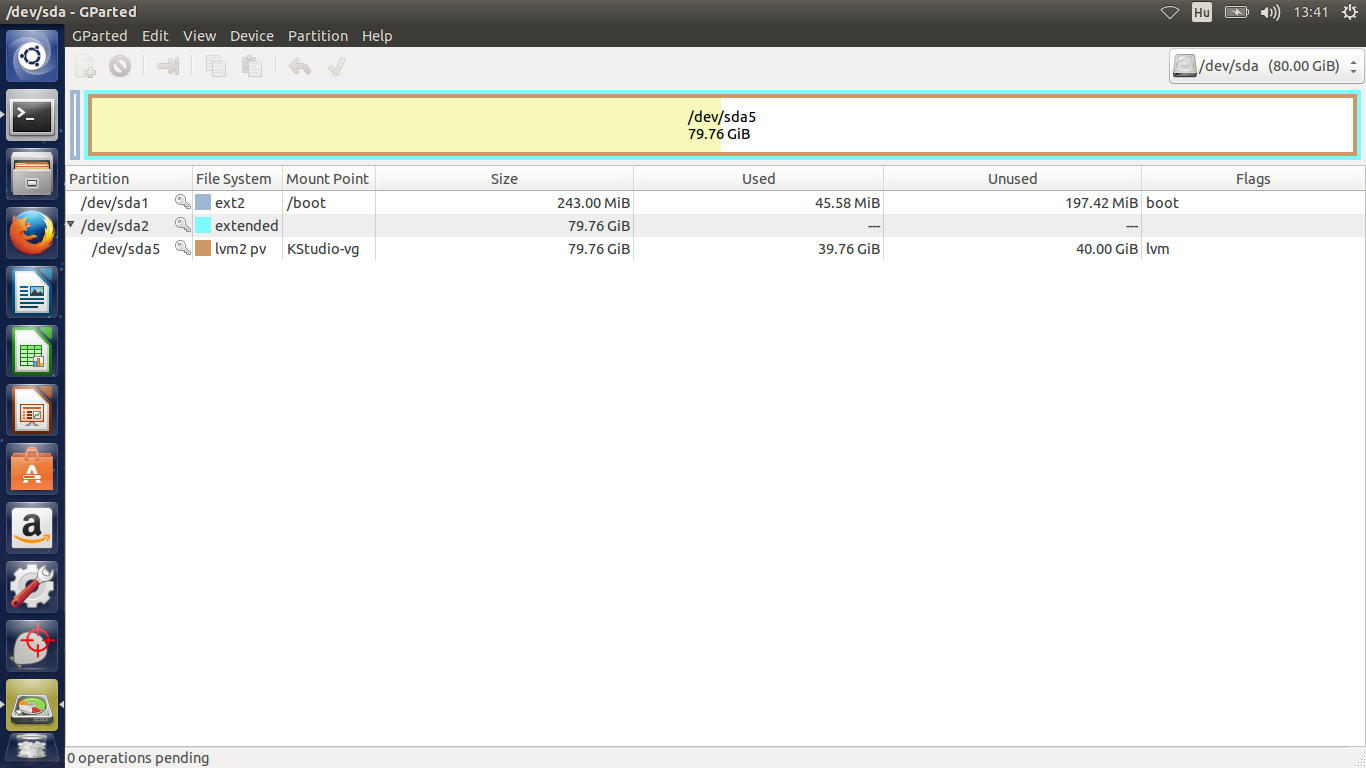Click the ext2 color swatch for sda1
The image size is (1366, 768).
tap(203, 202)
